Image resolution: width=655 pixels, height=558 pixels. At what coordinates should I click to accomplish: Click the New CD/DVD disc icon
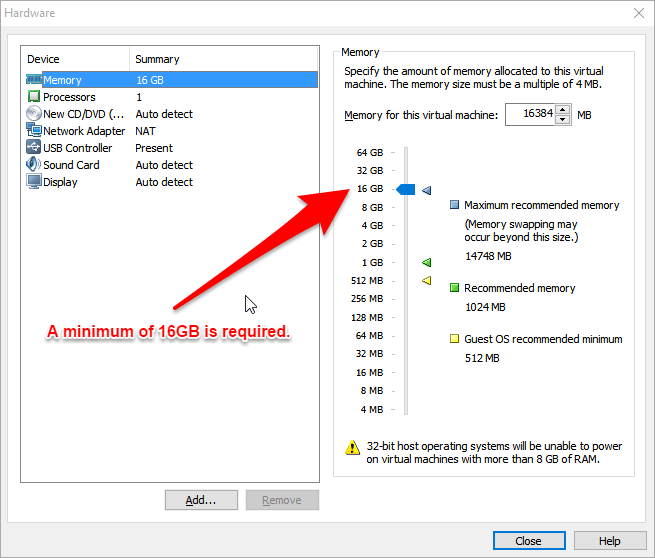pyautogui.click(x=34, y=114)
